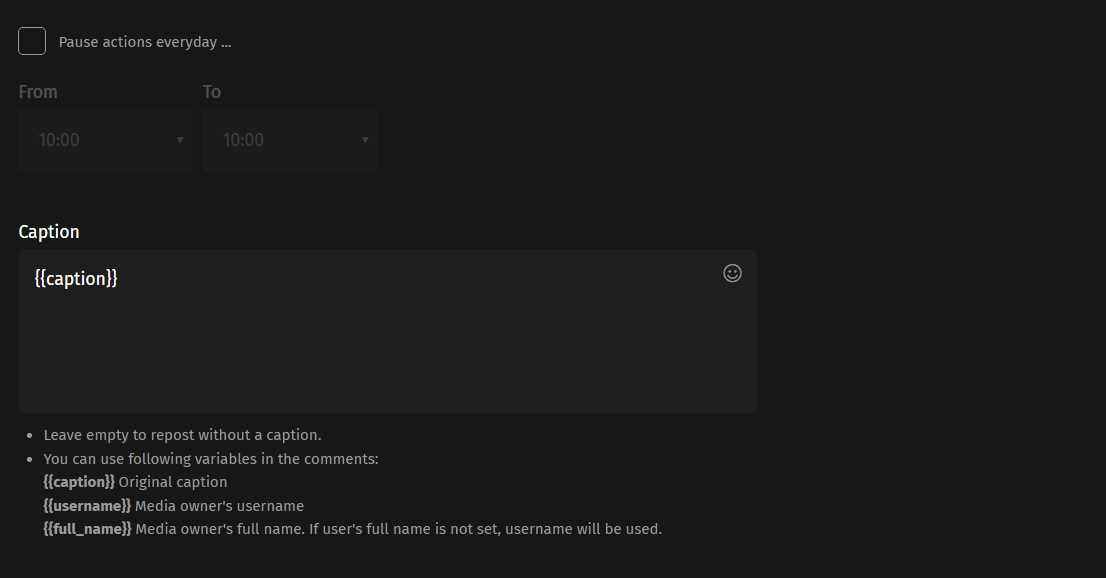This screenshot has height=578, width=1106.
Task: Click the bold {{full_name}} variable hint
Action: (87, 529)
